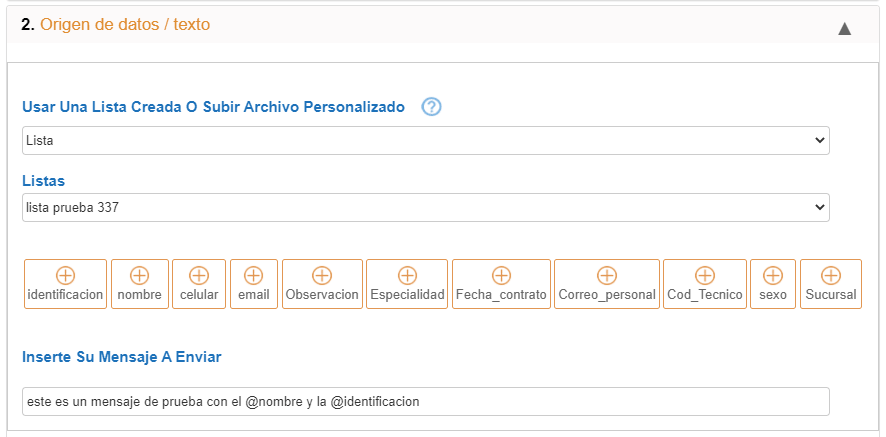886x437 pixels.
Task: Insert the identificacion field tag
Action: [65, 284]
